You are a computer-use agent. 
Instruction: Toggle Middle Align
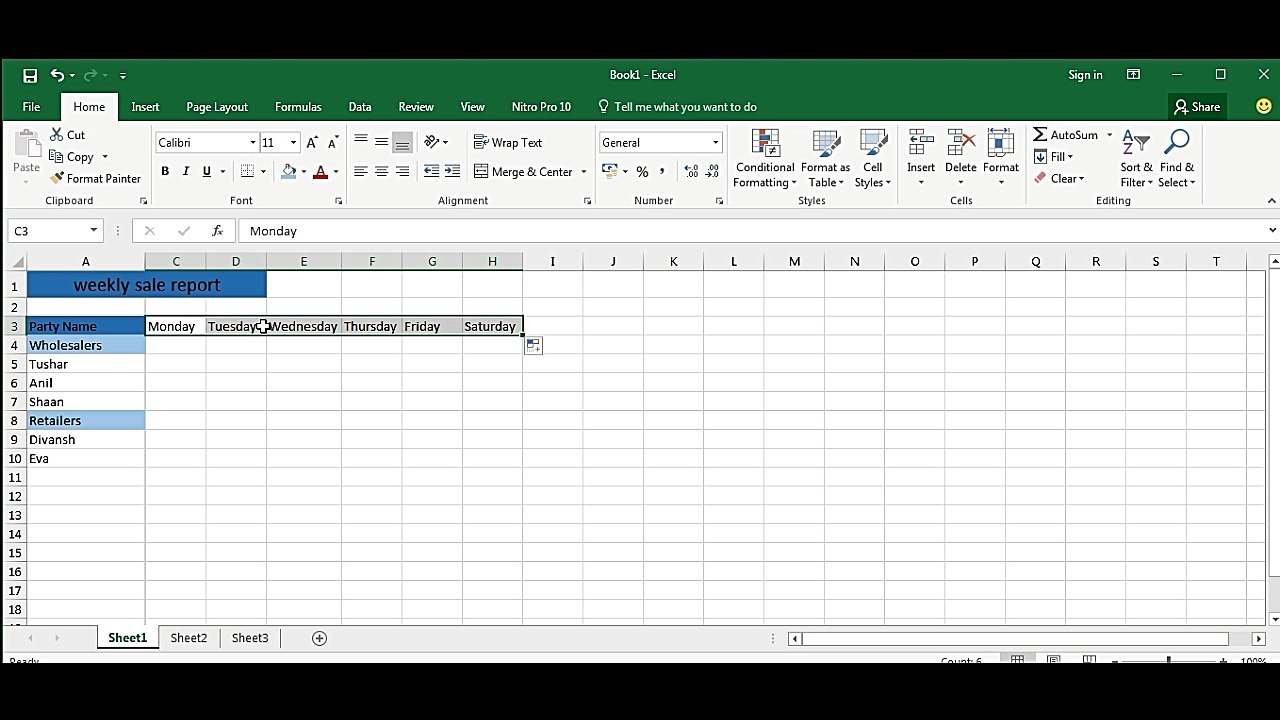coord(382,142)
